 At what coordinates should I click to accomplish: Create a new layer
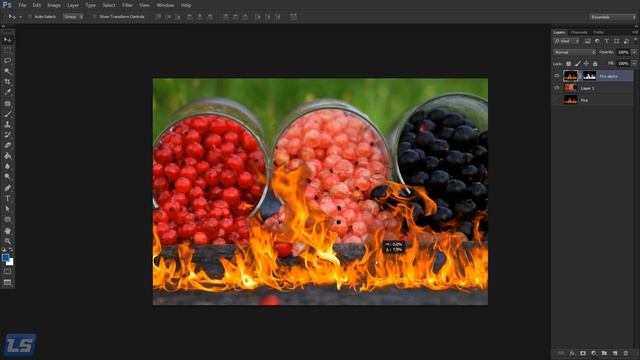pyautogui.click(x=615, y=353)
